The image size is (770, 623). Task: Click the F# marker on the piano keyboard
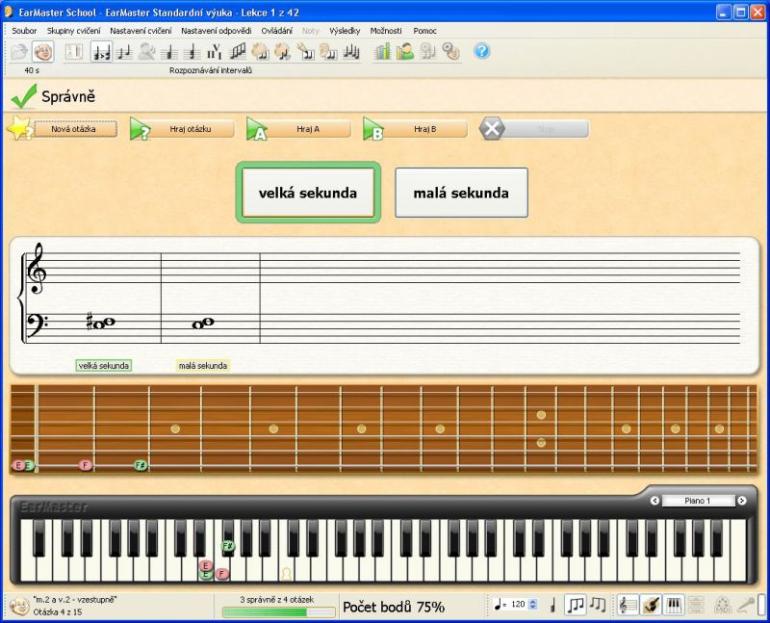[x=228, y=546]
